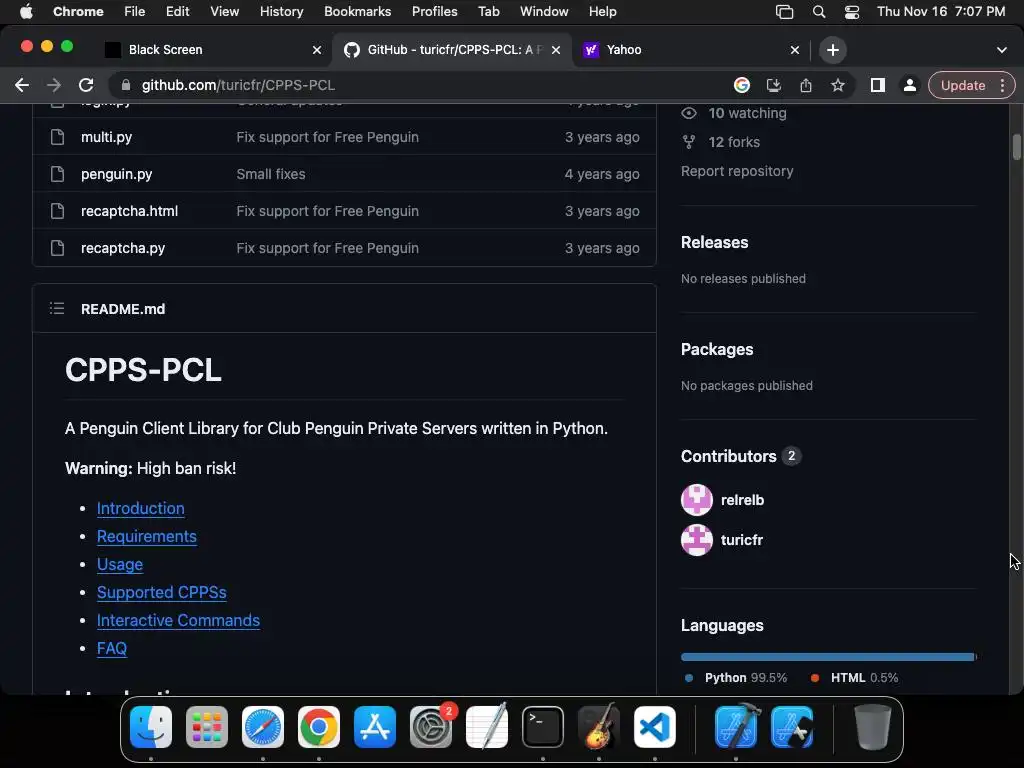Click the blue Python languages bar
The image size is (1024, 768).
pos(827,657)
